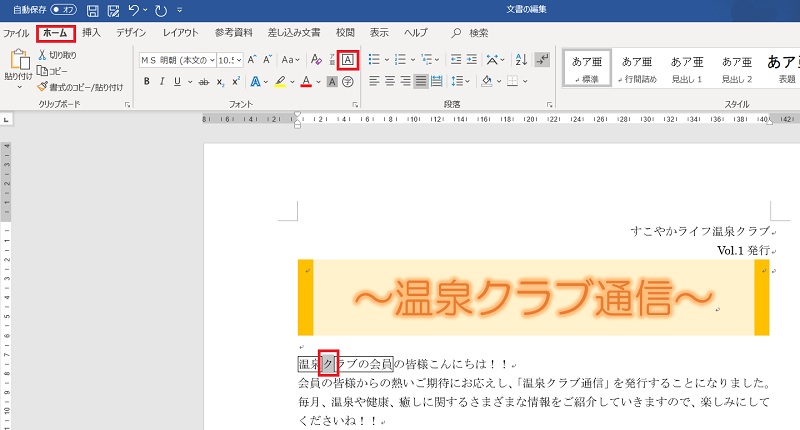Open the font name dropdown
Image resolution: width=800 pixels, height=430 pixels.
(x=212, y=60)
